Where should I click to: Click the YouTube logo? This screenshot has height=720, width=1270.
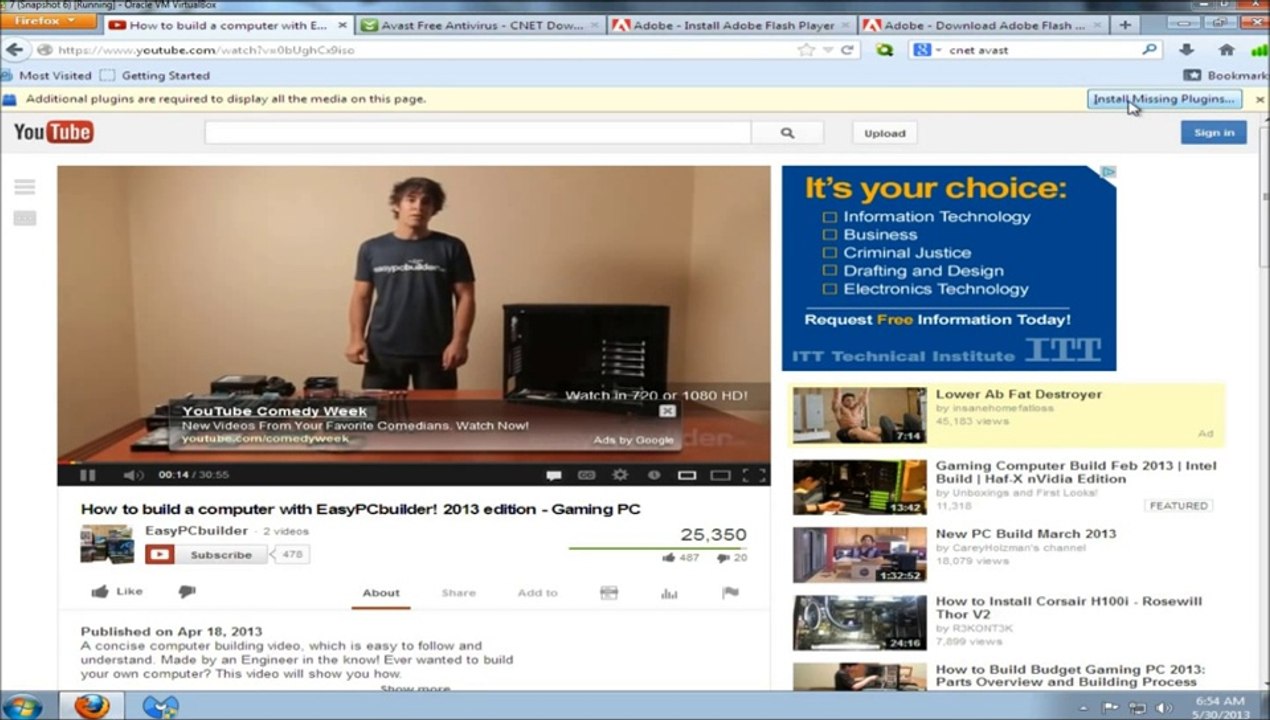[53, 132]
